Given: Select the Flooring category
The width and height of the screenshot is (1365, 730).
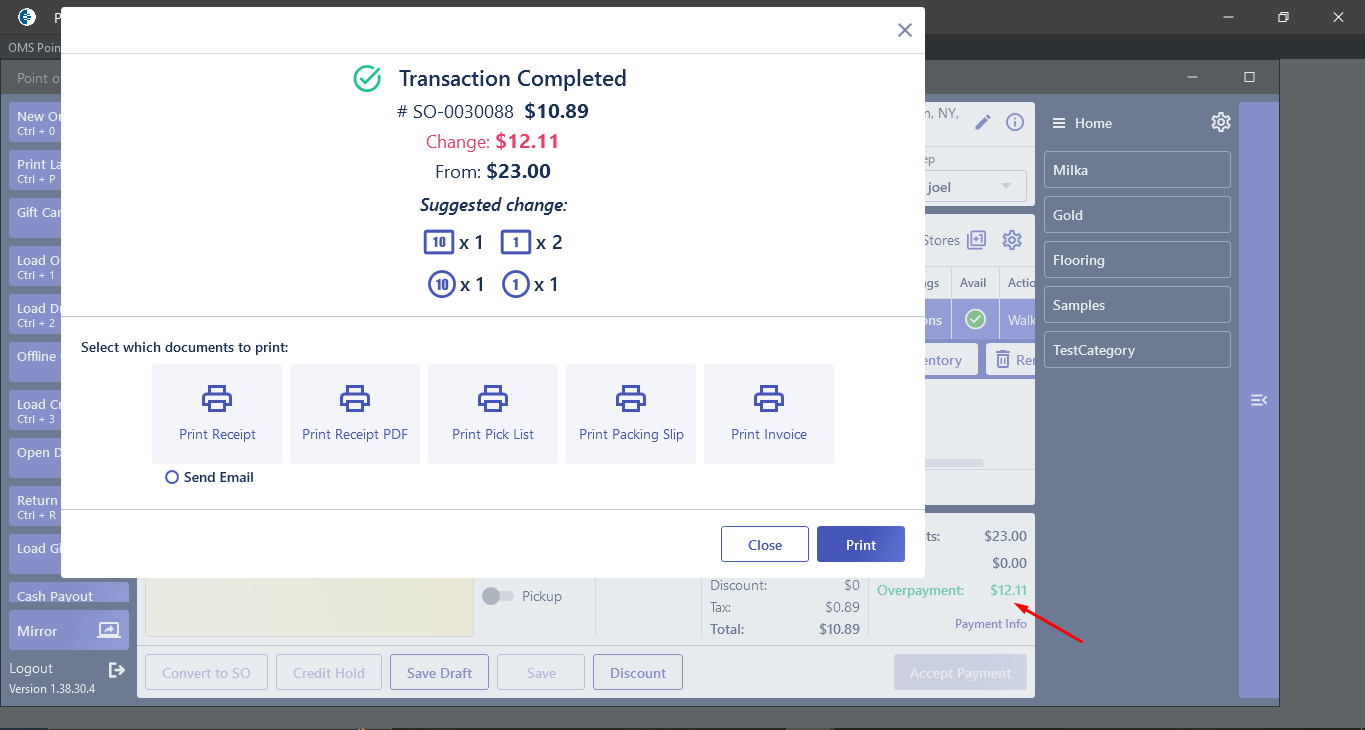Looking at the screenshot, I should pyautogui.click(x=1137, y=260).
